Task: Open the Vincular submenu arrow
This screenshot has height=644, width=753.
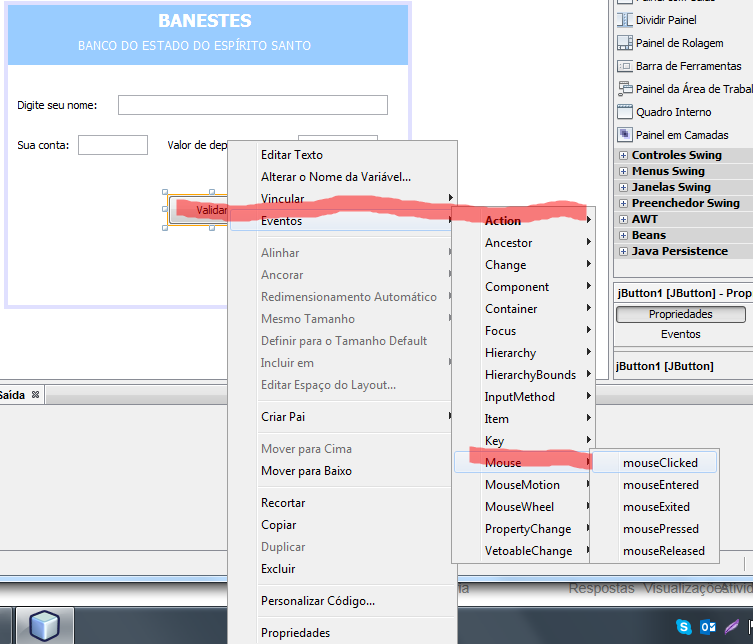Action: (450, 197)
